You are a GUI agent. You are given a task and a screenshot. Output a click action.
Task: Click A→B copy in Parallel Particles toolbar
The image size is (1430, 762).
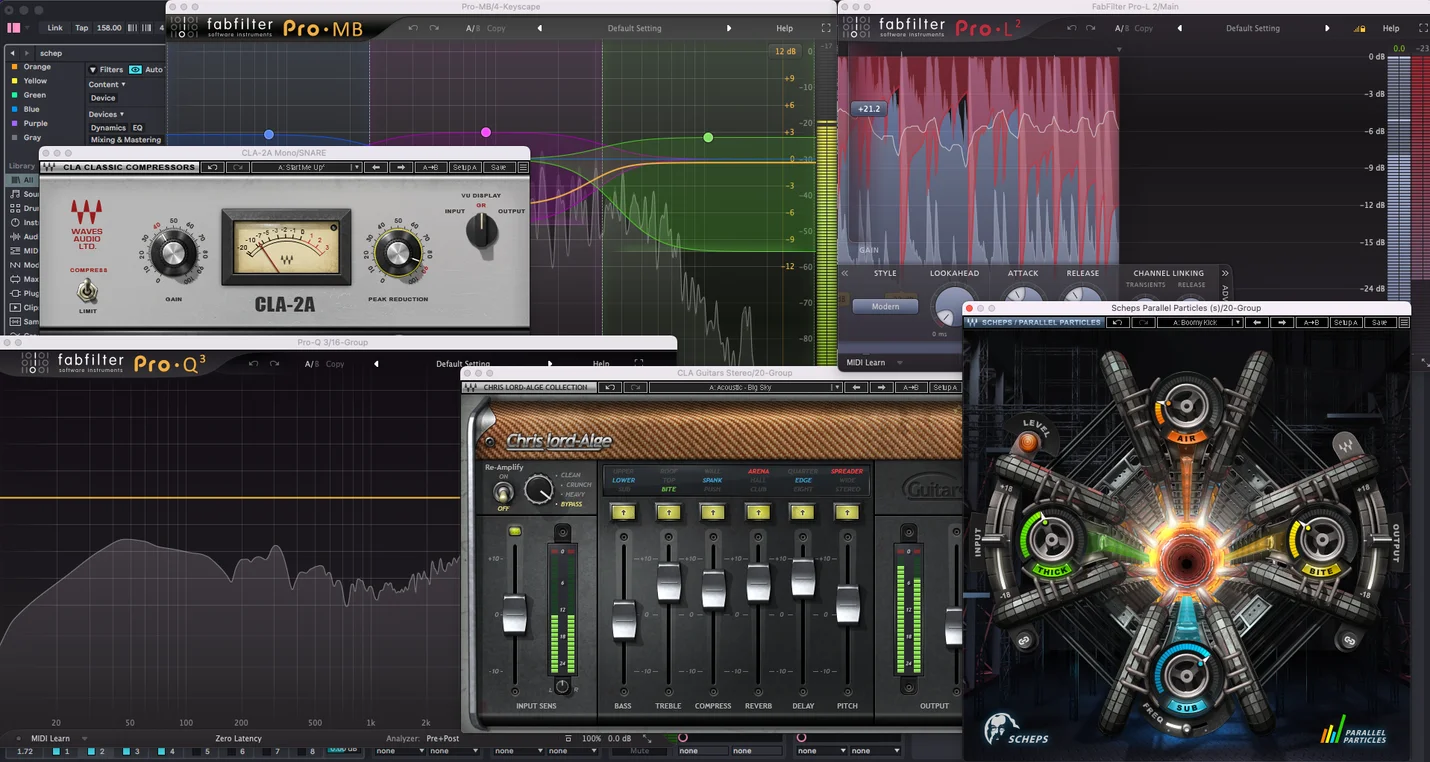[1312, 322]
